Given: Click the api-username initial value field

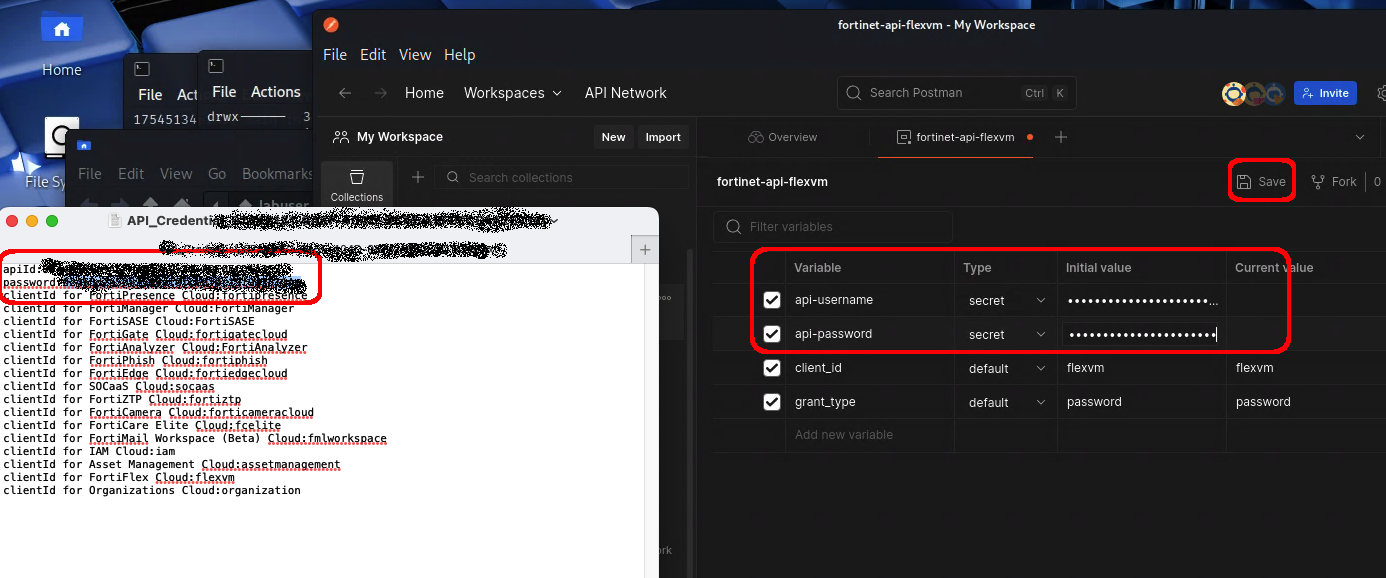Looking at the screenshot, I should point(1142,300).
